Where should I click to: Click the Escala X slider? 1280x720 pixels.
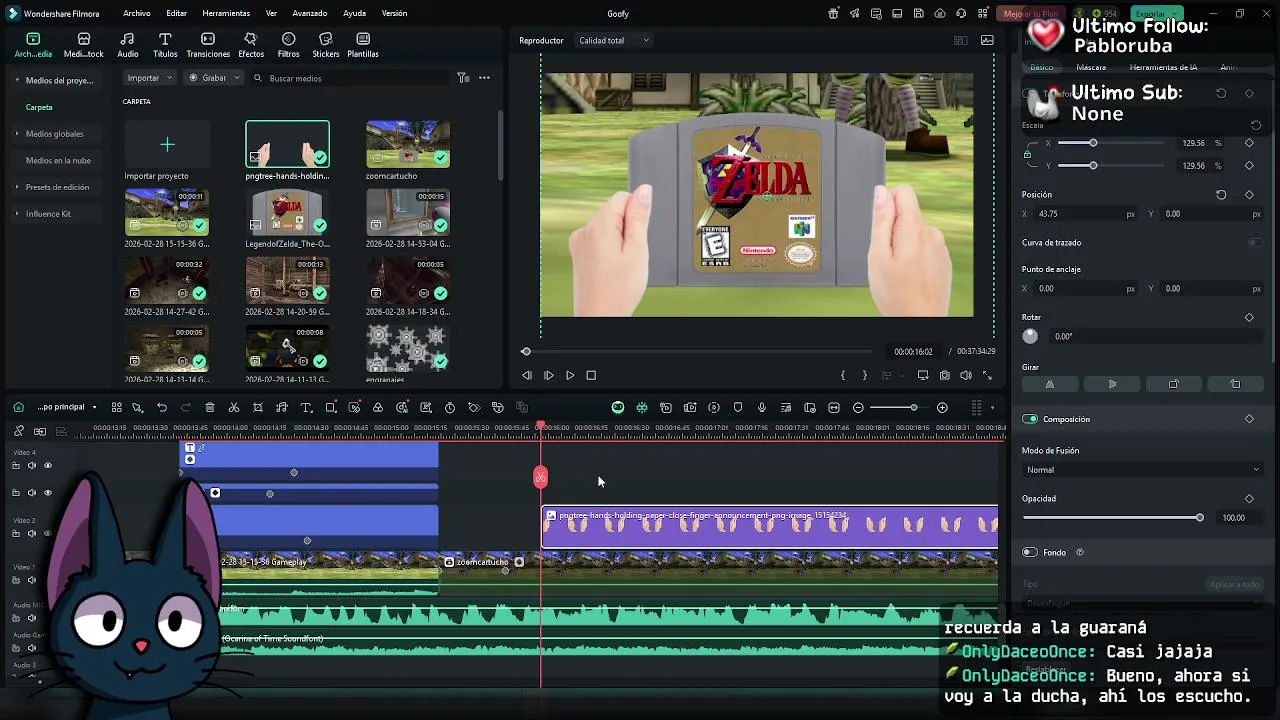click(x=1111, y=143)
